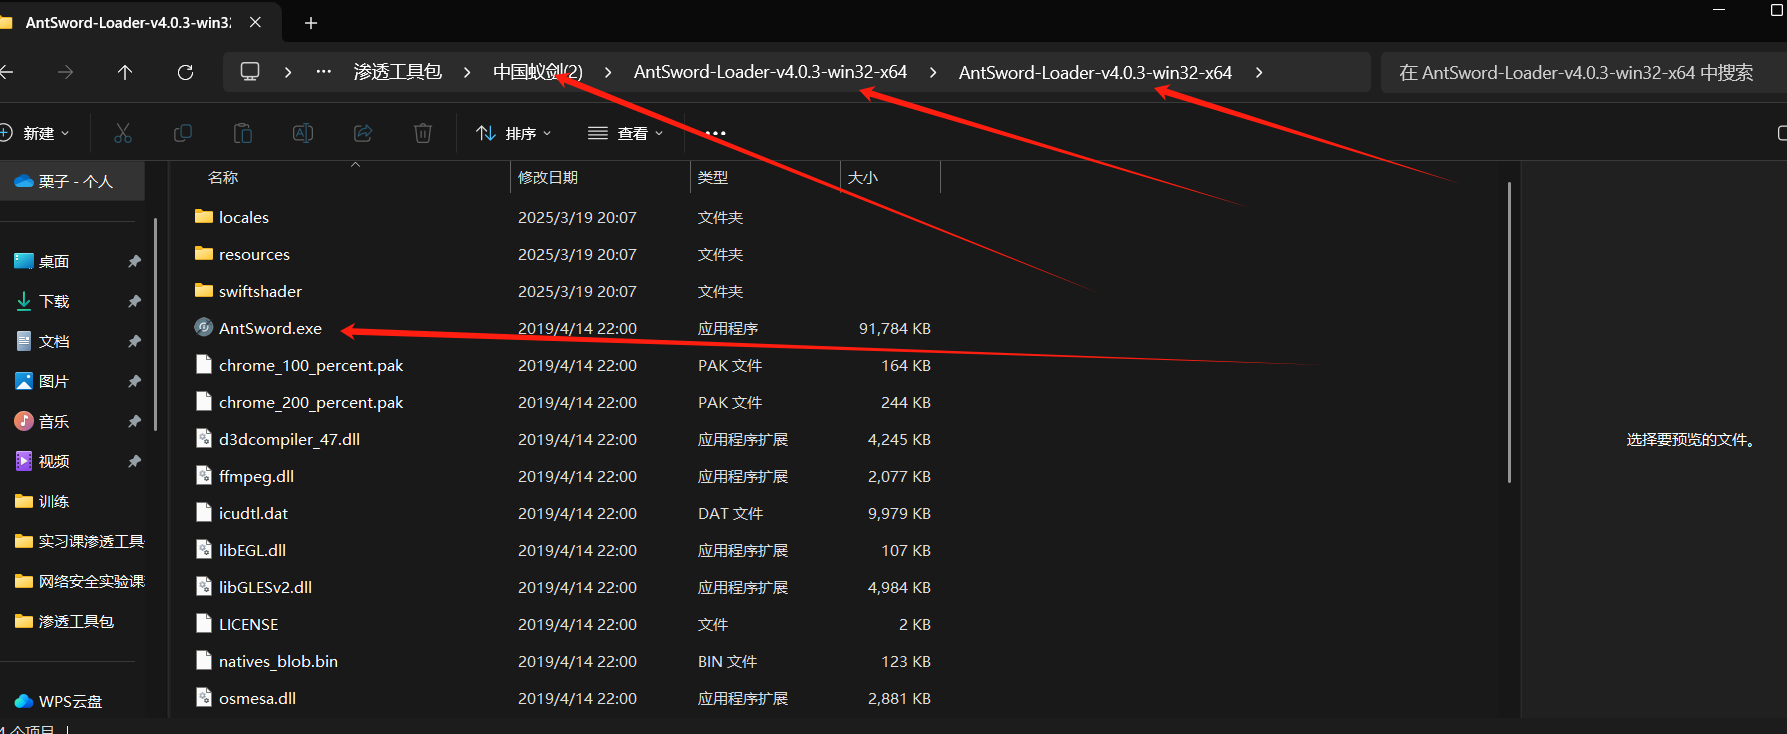Sort by the 类型 column header
The image size is (1787, 734).
[713, 177]
